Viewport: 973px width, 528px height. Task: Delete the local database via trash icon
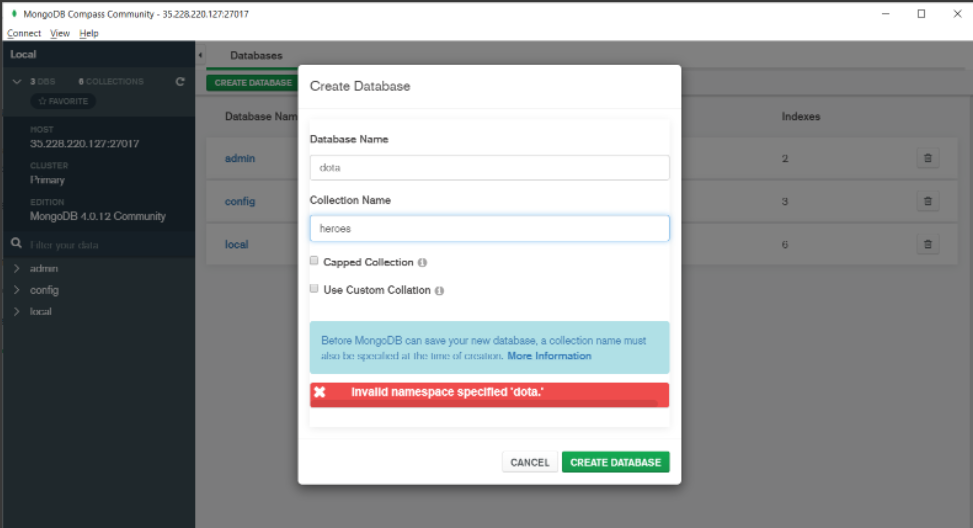pos(928,244)
